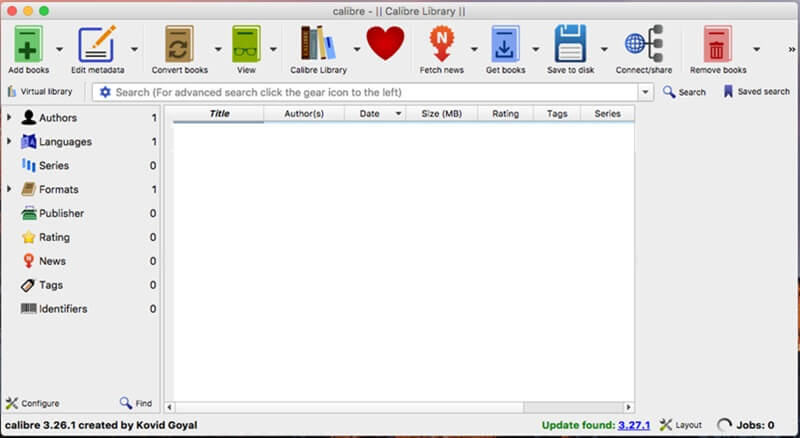
Task: Click the Fetch news icon
Action: pyautogui.click(x=441, y=46)
